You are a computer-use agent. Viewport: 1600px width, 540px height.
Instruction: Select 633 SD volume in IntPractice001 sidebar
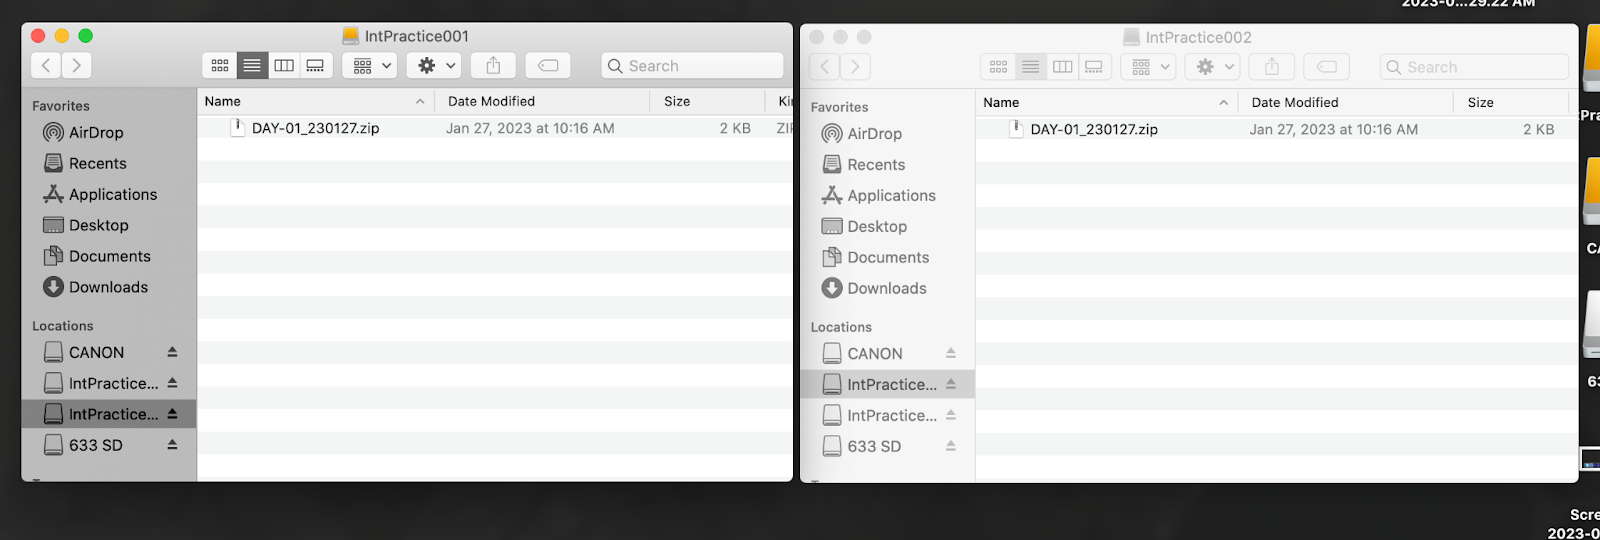tap(95, 445)
